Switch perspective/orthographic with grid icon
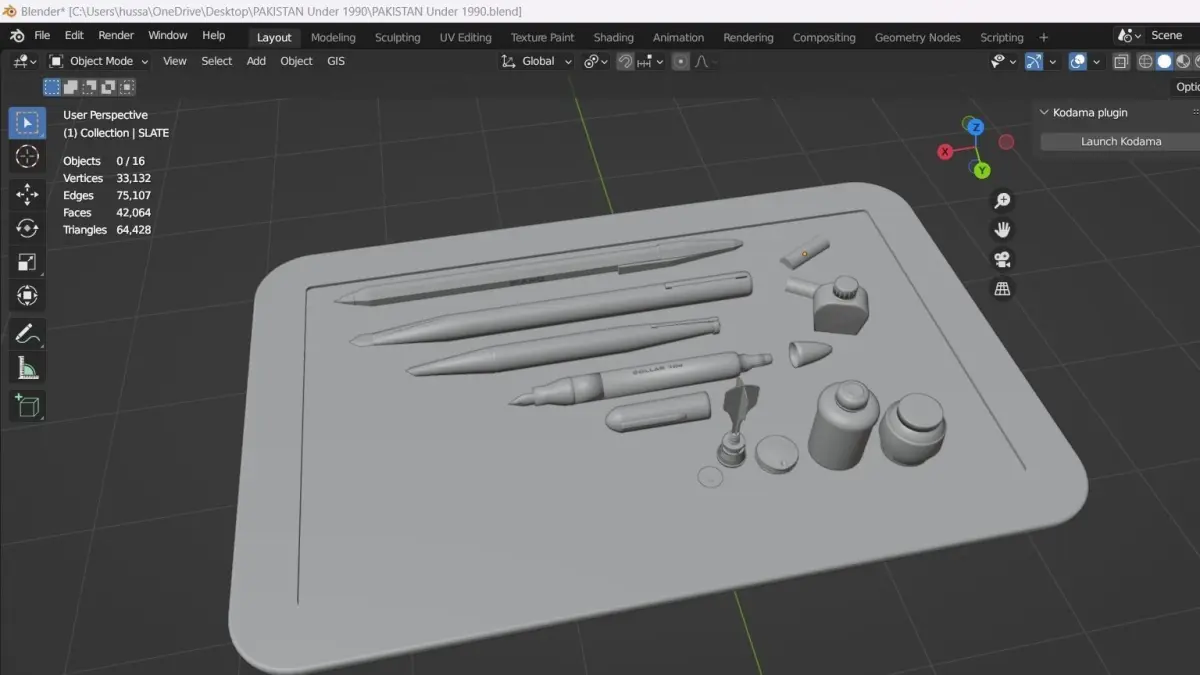This screenshot has width=1200, height=675. pos(1002,289)
